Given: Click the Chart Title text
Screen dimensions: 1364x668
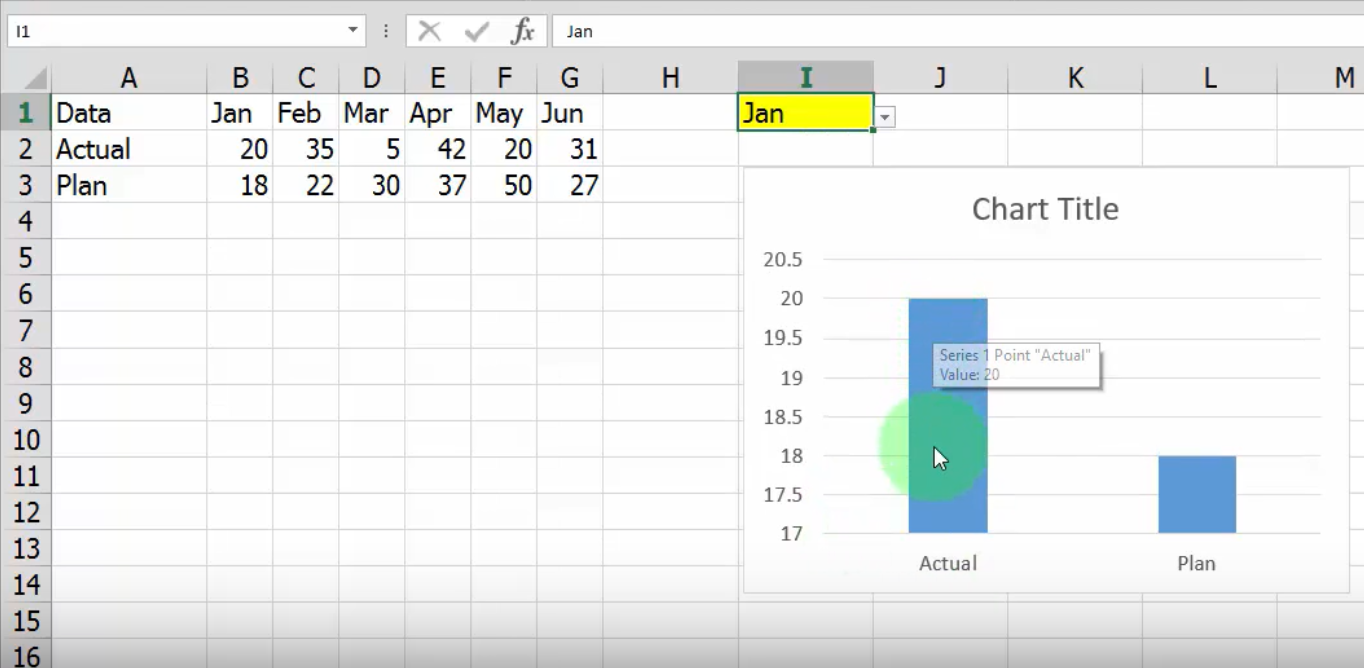Looking at the screenshot, I should click(1045, 209).
